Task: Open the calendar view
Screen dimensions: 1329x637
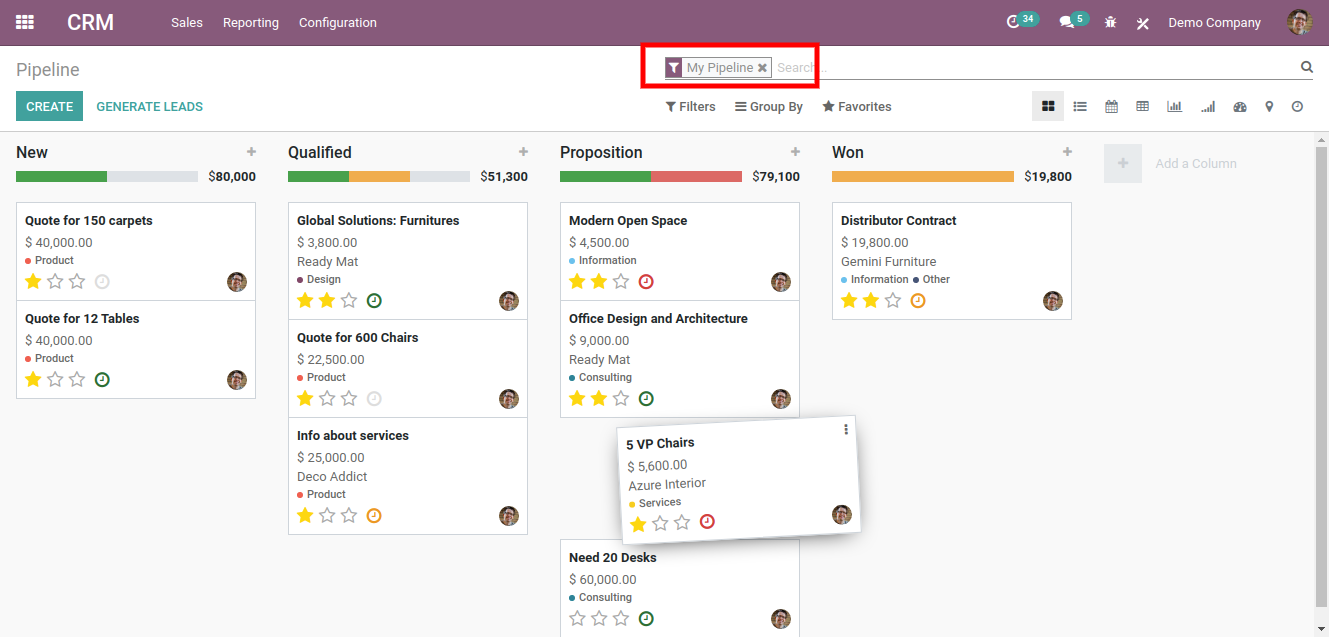Action: [x=1111, y=106]
